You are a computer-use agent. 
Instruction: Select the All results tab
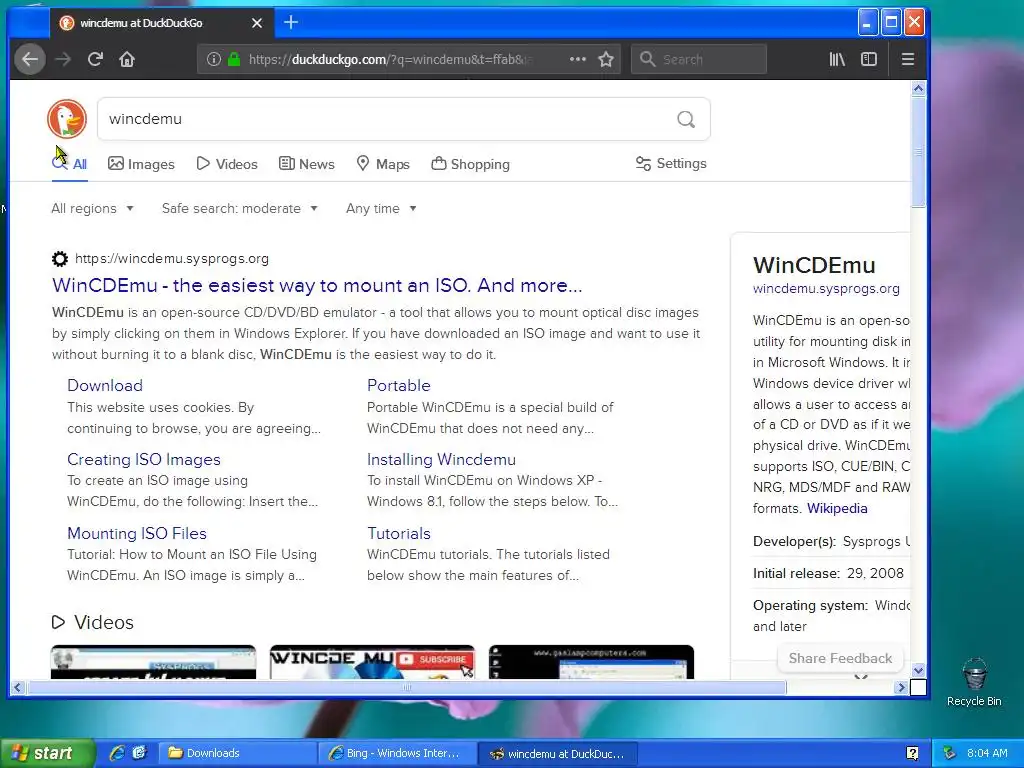69,164
